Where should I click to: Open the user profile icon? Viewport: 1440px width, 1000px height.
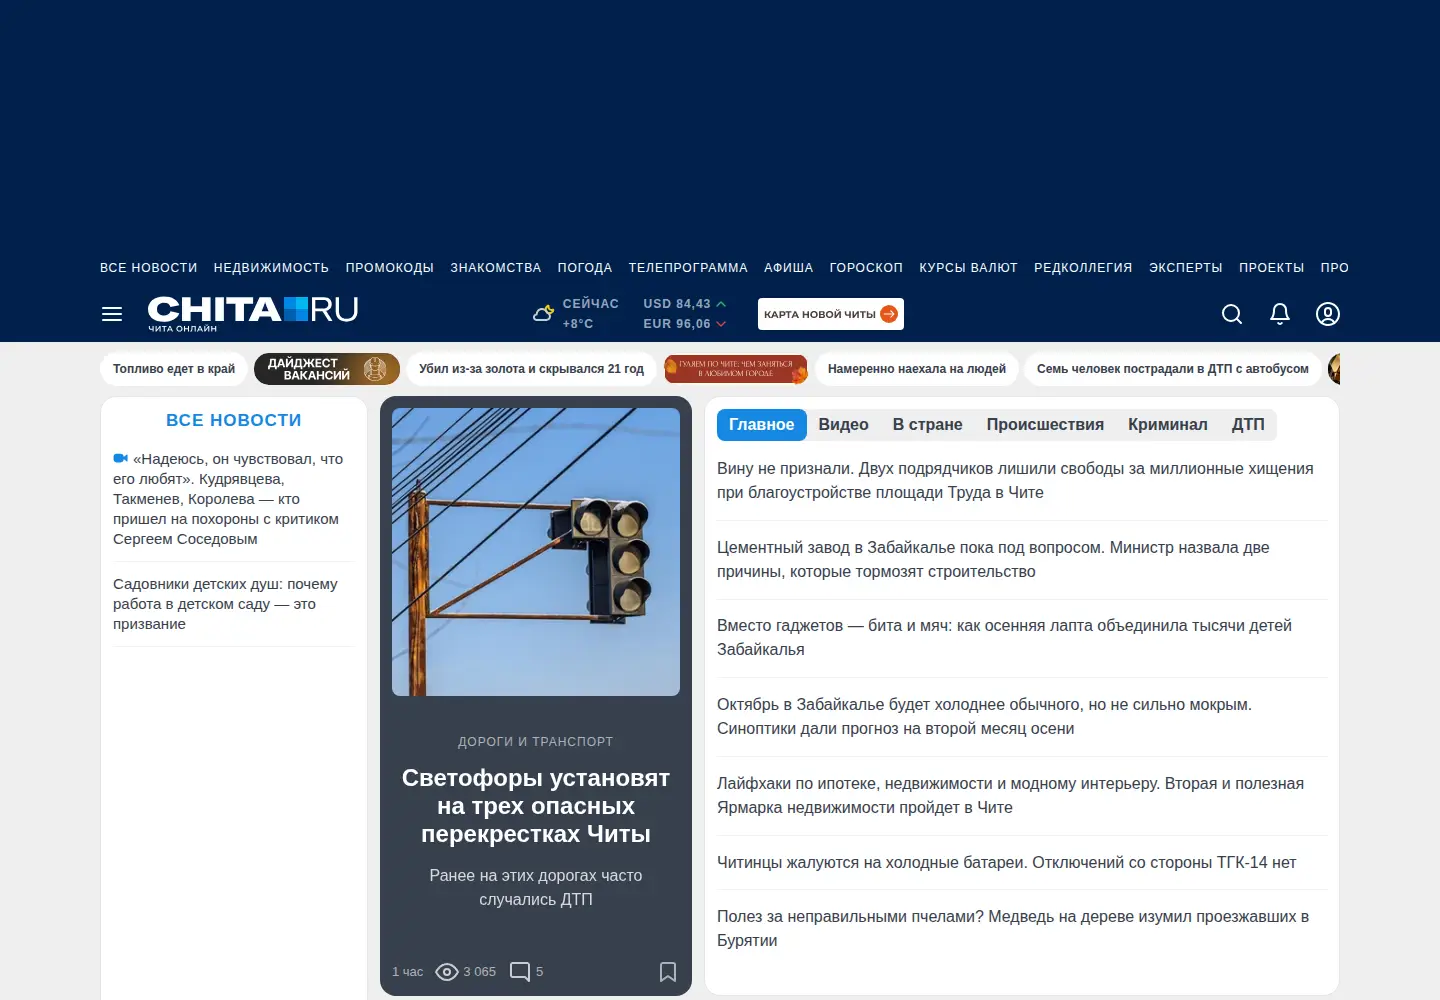pos(1328,314)
